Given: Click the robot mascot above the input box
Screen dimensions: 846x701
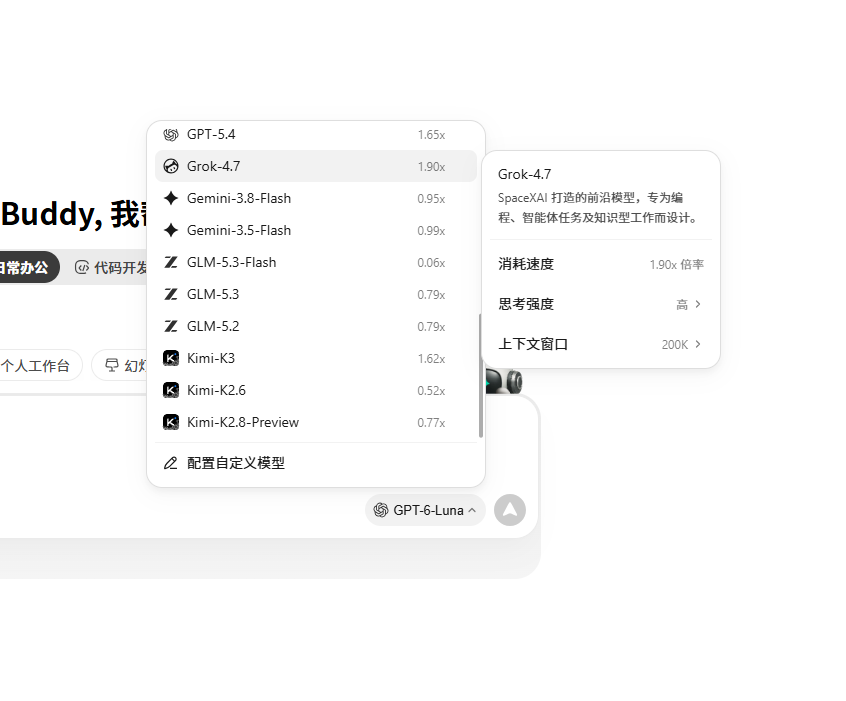Looking at the screenshot, I should tap(504, 381).
